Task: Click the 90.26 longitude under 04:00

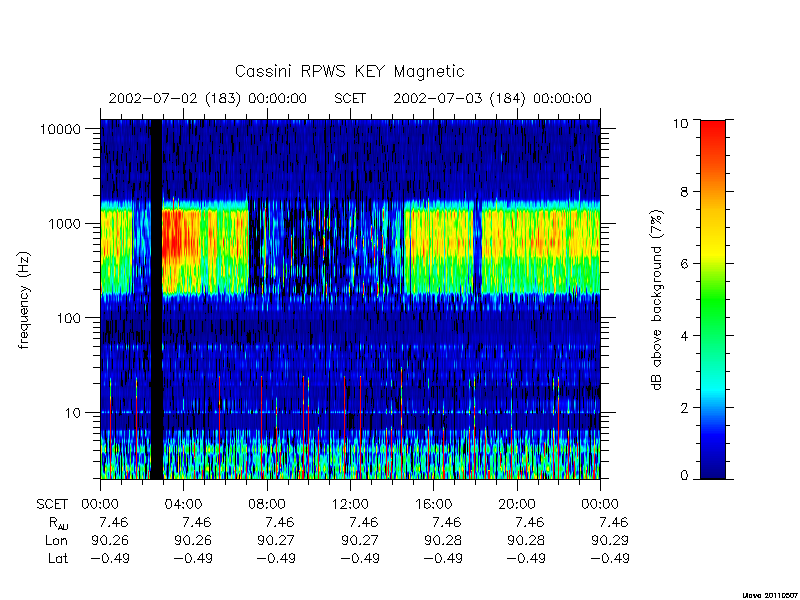Action: [193, 540]
